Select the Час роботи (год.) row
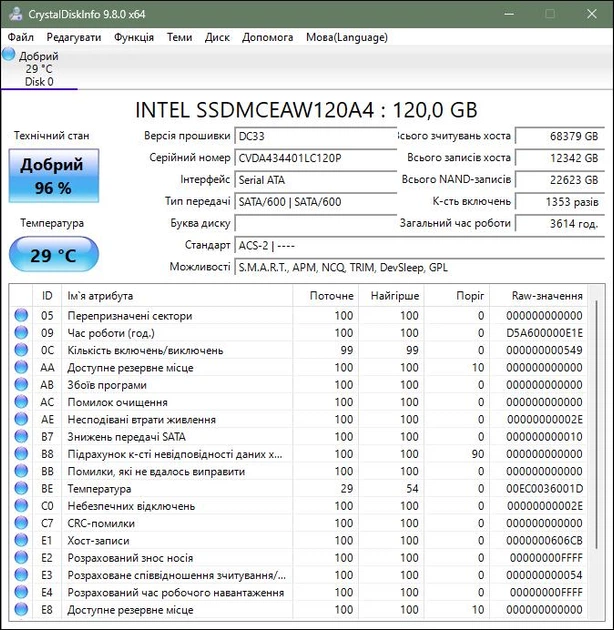Screen dimensions: 614x630 click(x=298, y=333)
